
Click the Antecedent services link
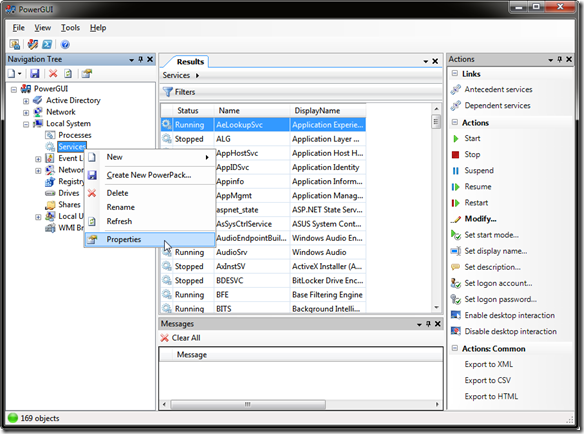[498, 89]
